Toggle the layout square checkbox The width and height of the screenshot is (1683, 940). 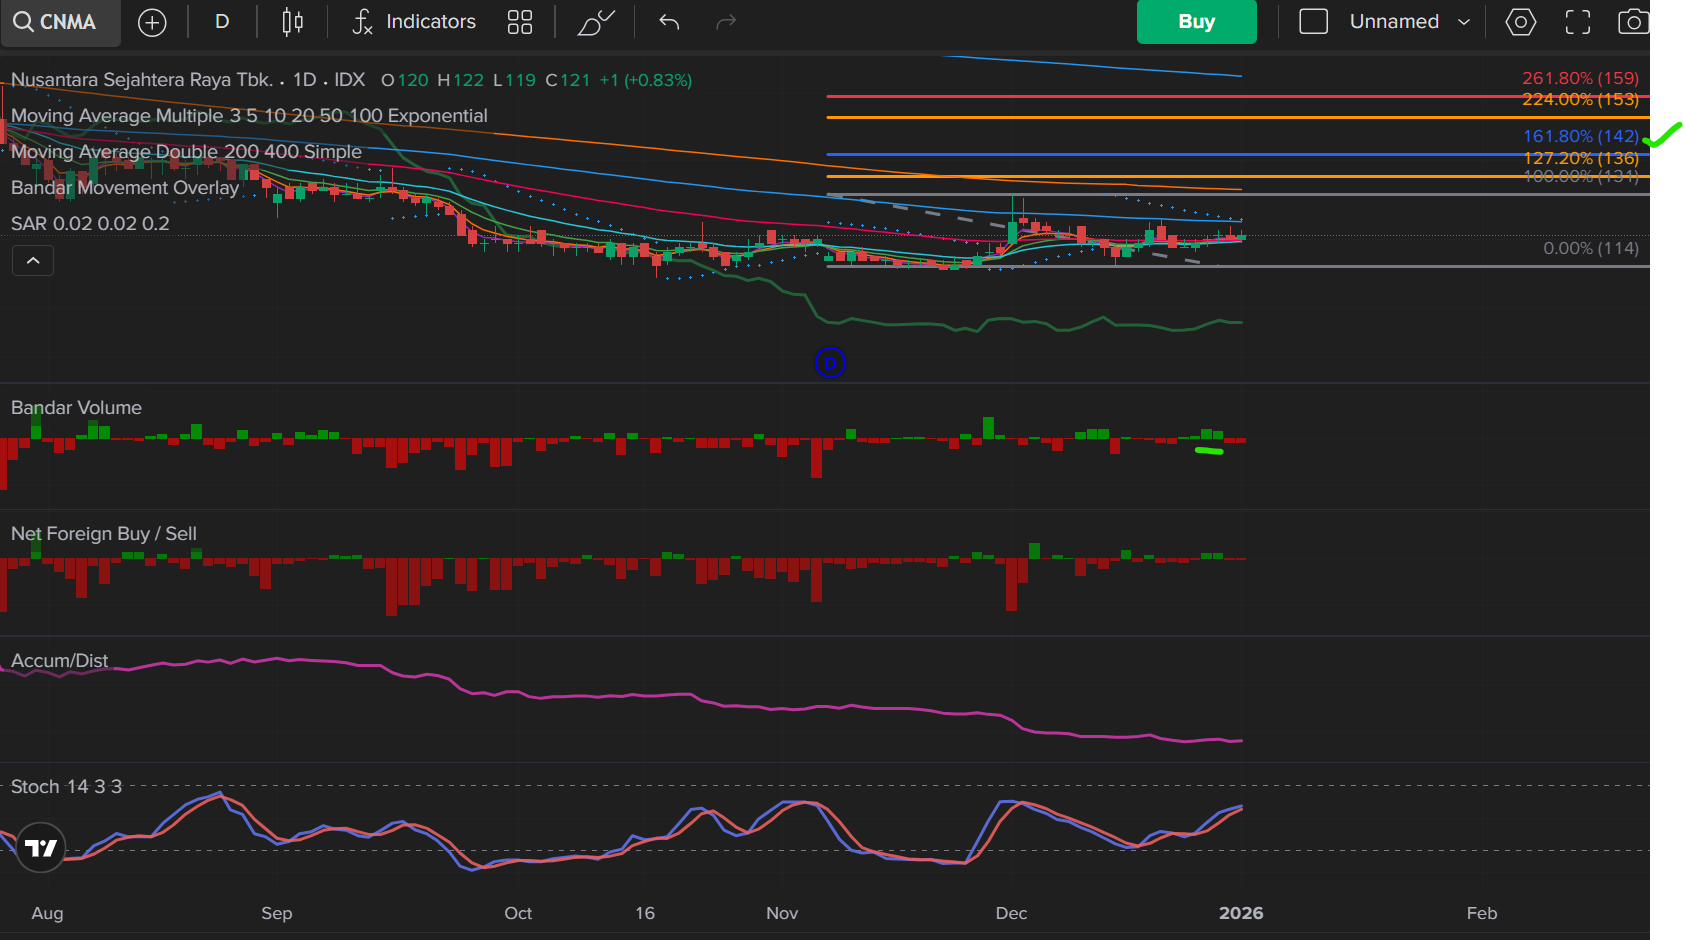tap(1313, 22)
